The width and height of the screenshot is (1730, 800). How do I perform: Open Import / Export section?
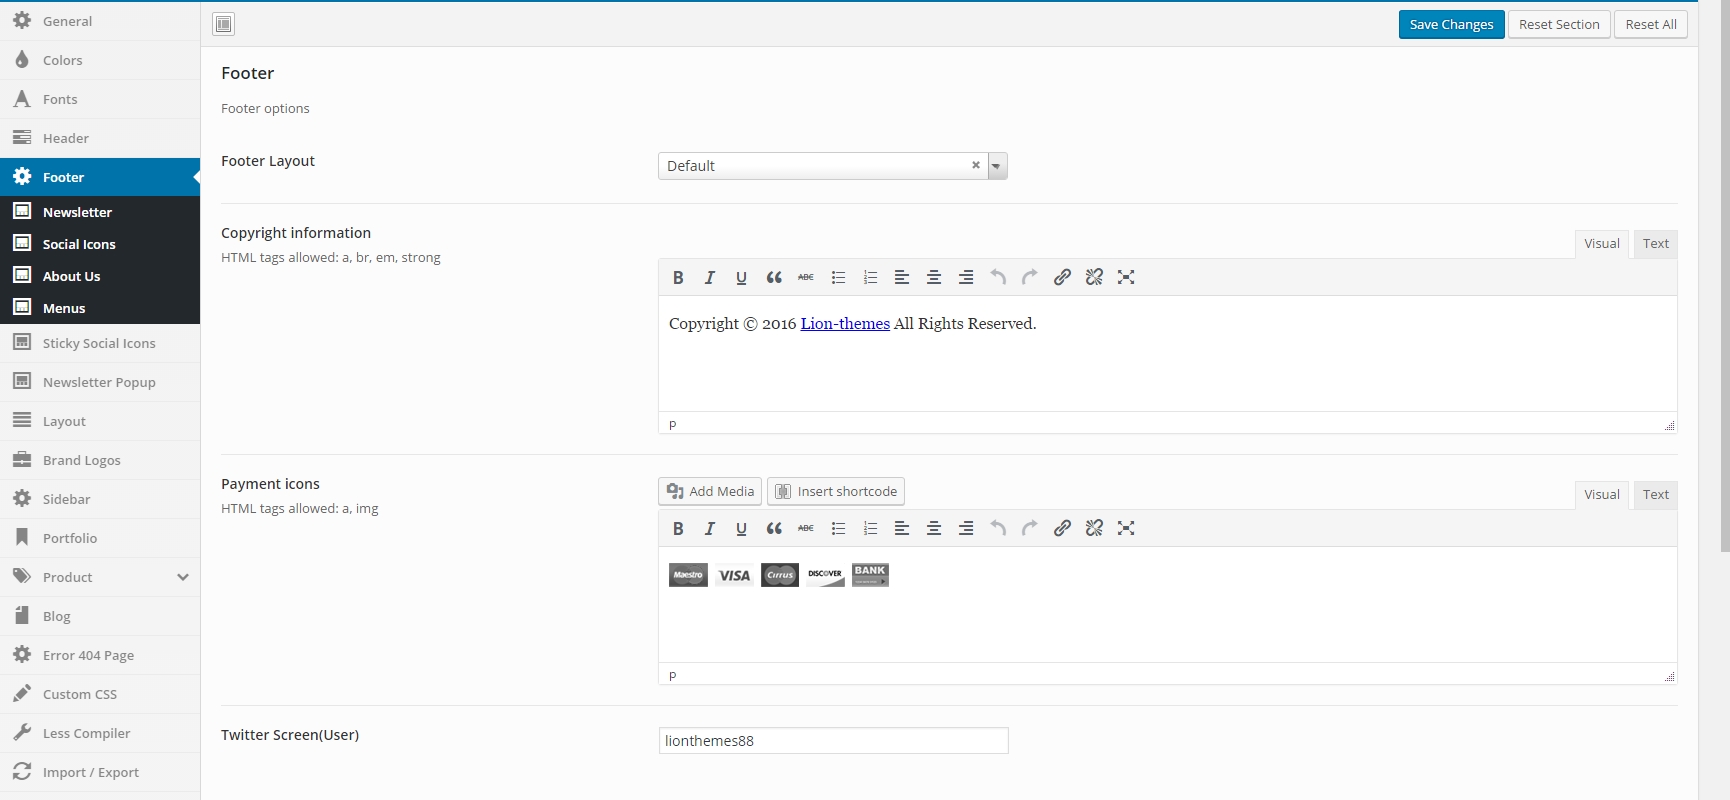[x=100, y=772]
